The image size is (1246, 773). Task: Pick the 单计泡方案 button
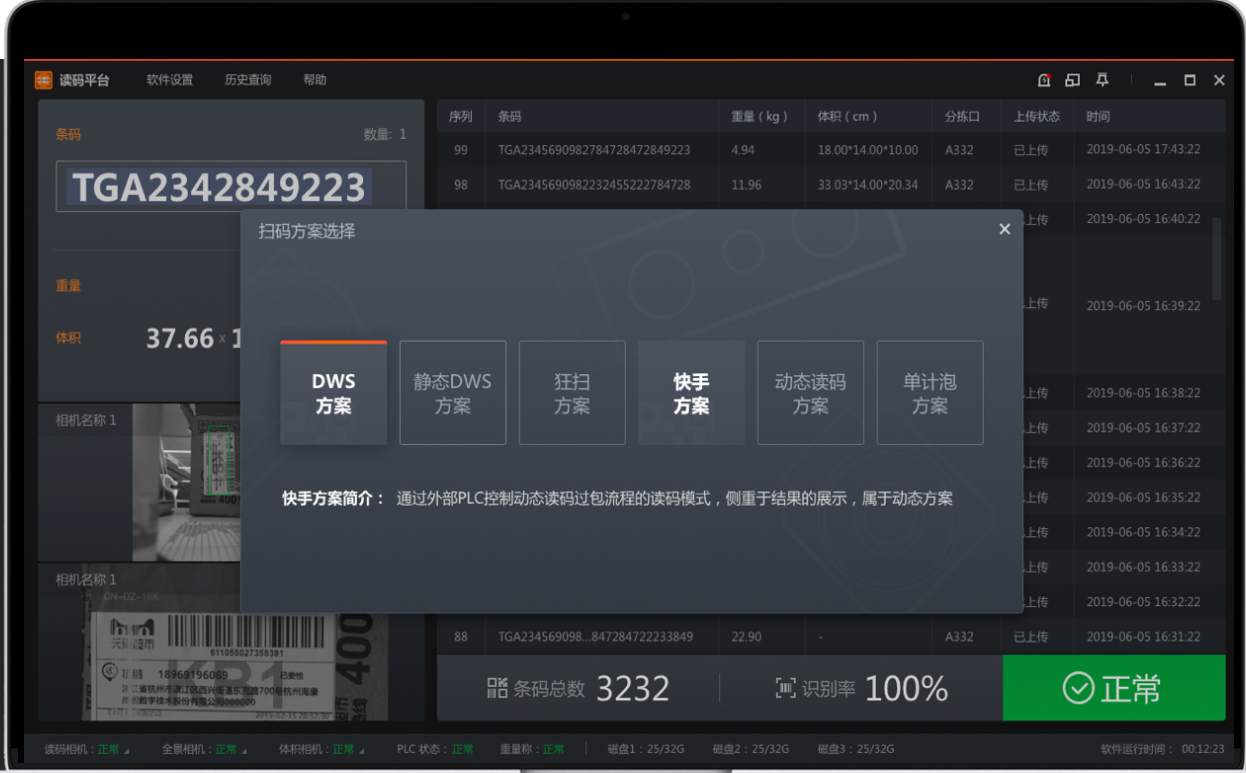click(x=929, y=393)
